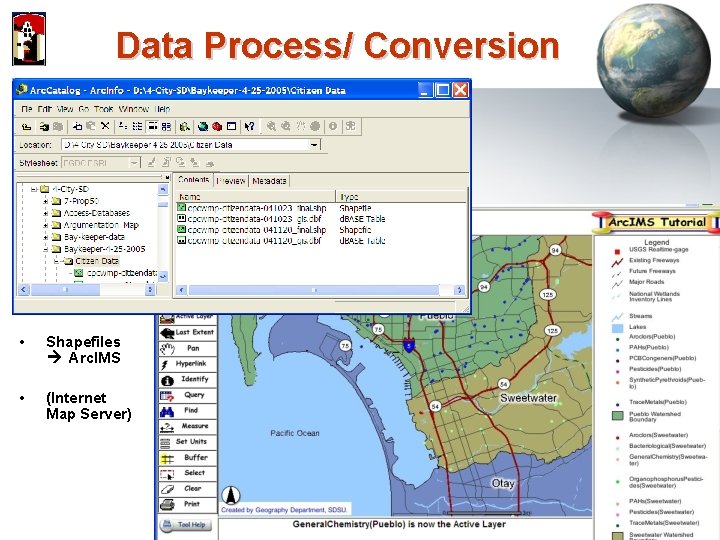Image resolution: width=720 pixels, height=540 pixels.
Task: Click the Last Extent tool in ArcIMS
Action: [187, 332]
